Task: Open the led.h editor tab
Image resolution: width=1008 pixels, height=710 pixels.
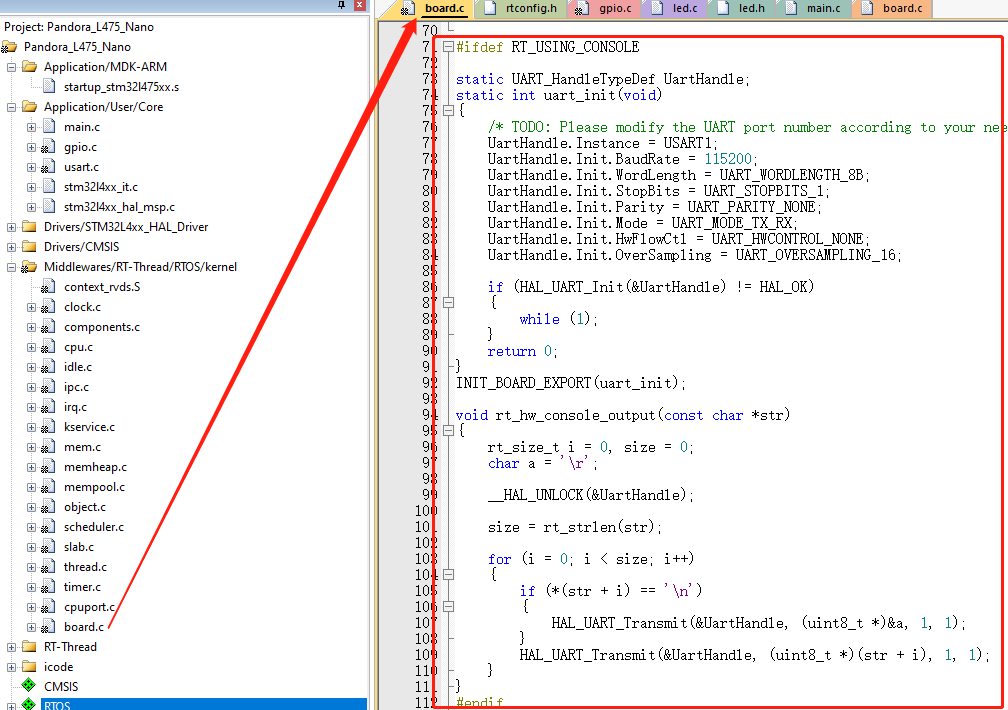Action: pos(751,9)
